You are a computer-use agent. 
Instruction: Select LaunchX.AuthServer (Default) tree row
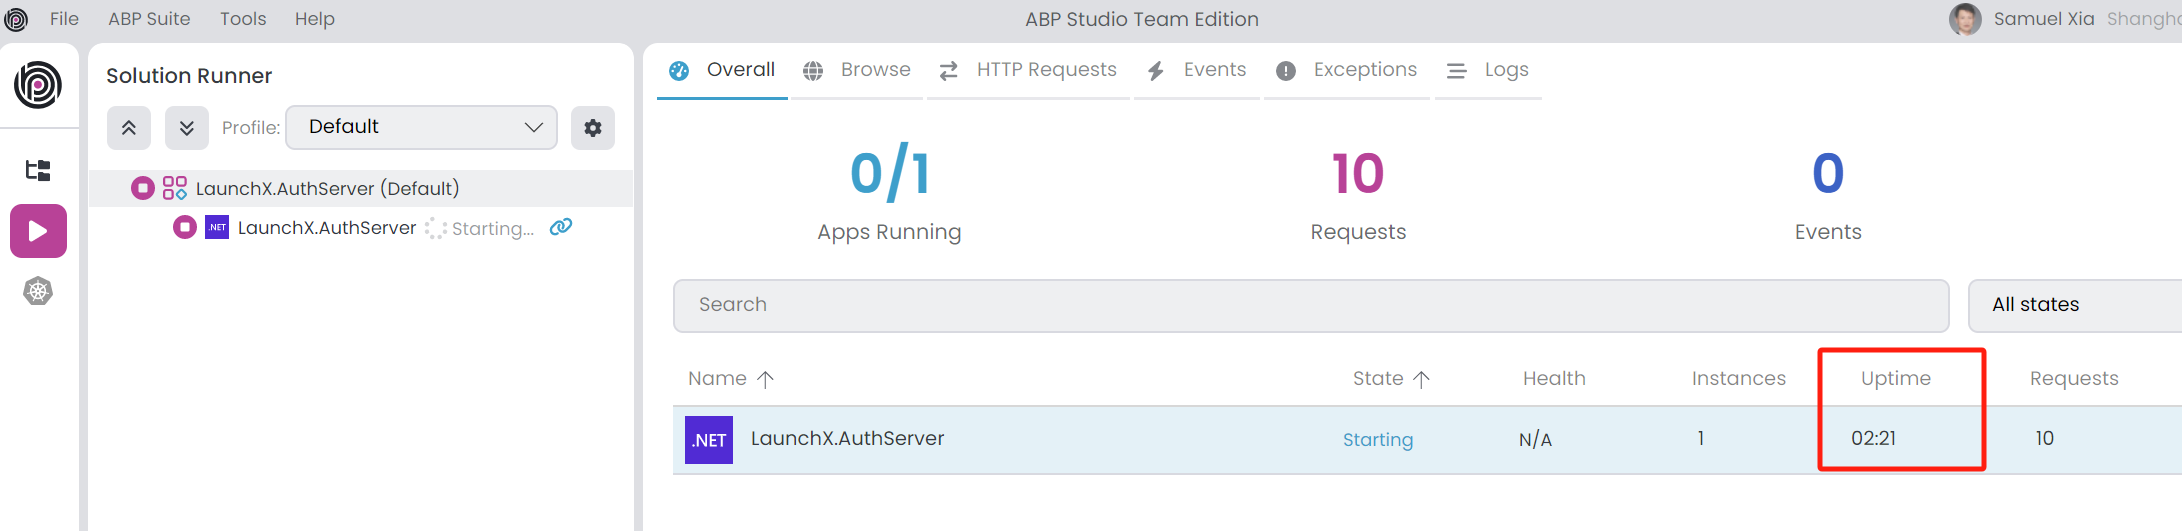pyautogui.click(x=361, y=188)
